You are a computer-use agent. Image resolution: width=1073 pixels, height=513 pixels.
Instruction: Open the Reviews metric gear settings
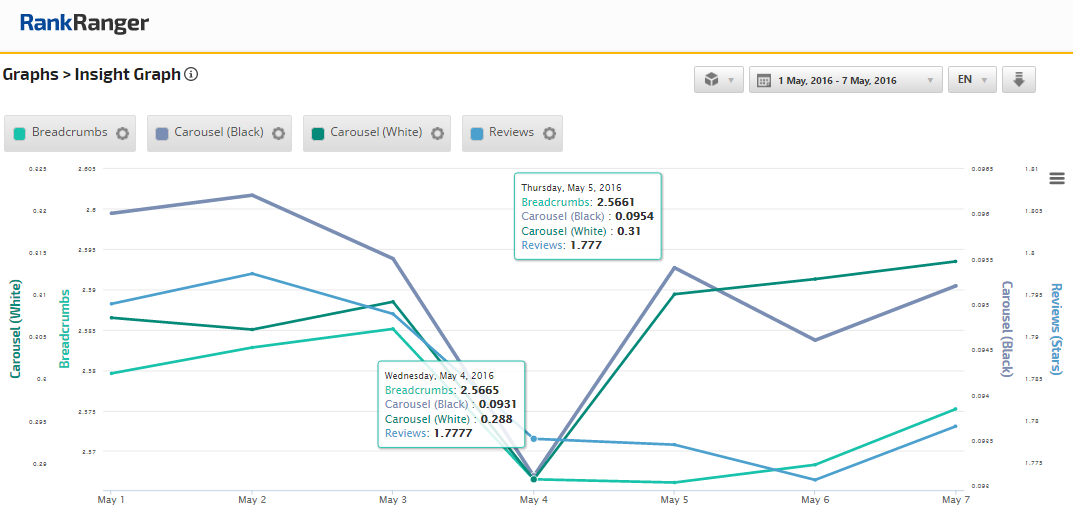(549, 133)
